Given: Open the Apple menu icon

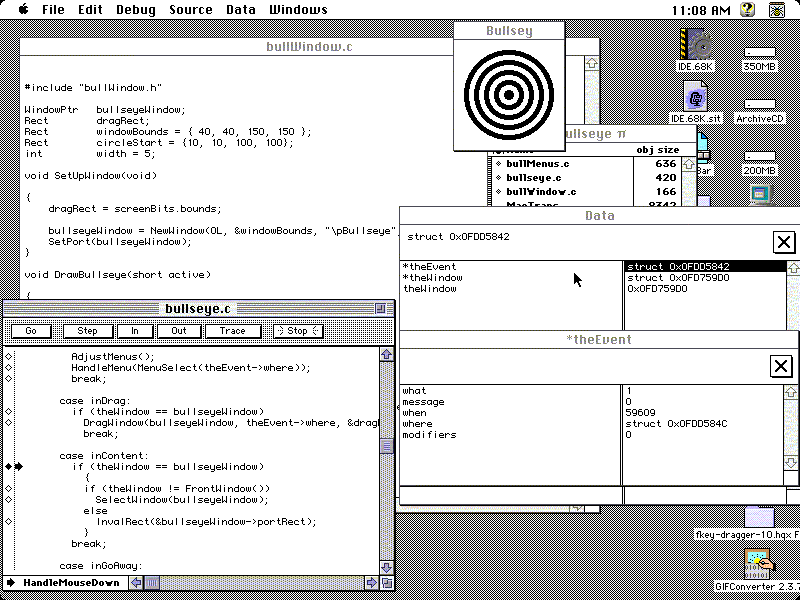Looking at the screenshot, I should pyautogui.click(x=22, y=10).
